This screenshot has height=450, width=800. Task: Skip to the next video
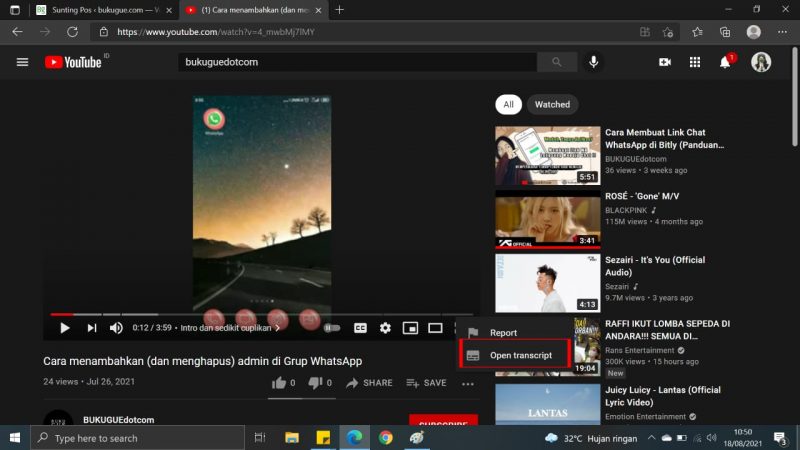(x=92, y=328)
